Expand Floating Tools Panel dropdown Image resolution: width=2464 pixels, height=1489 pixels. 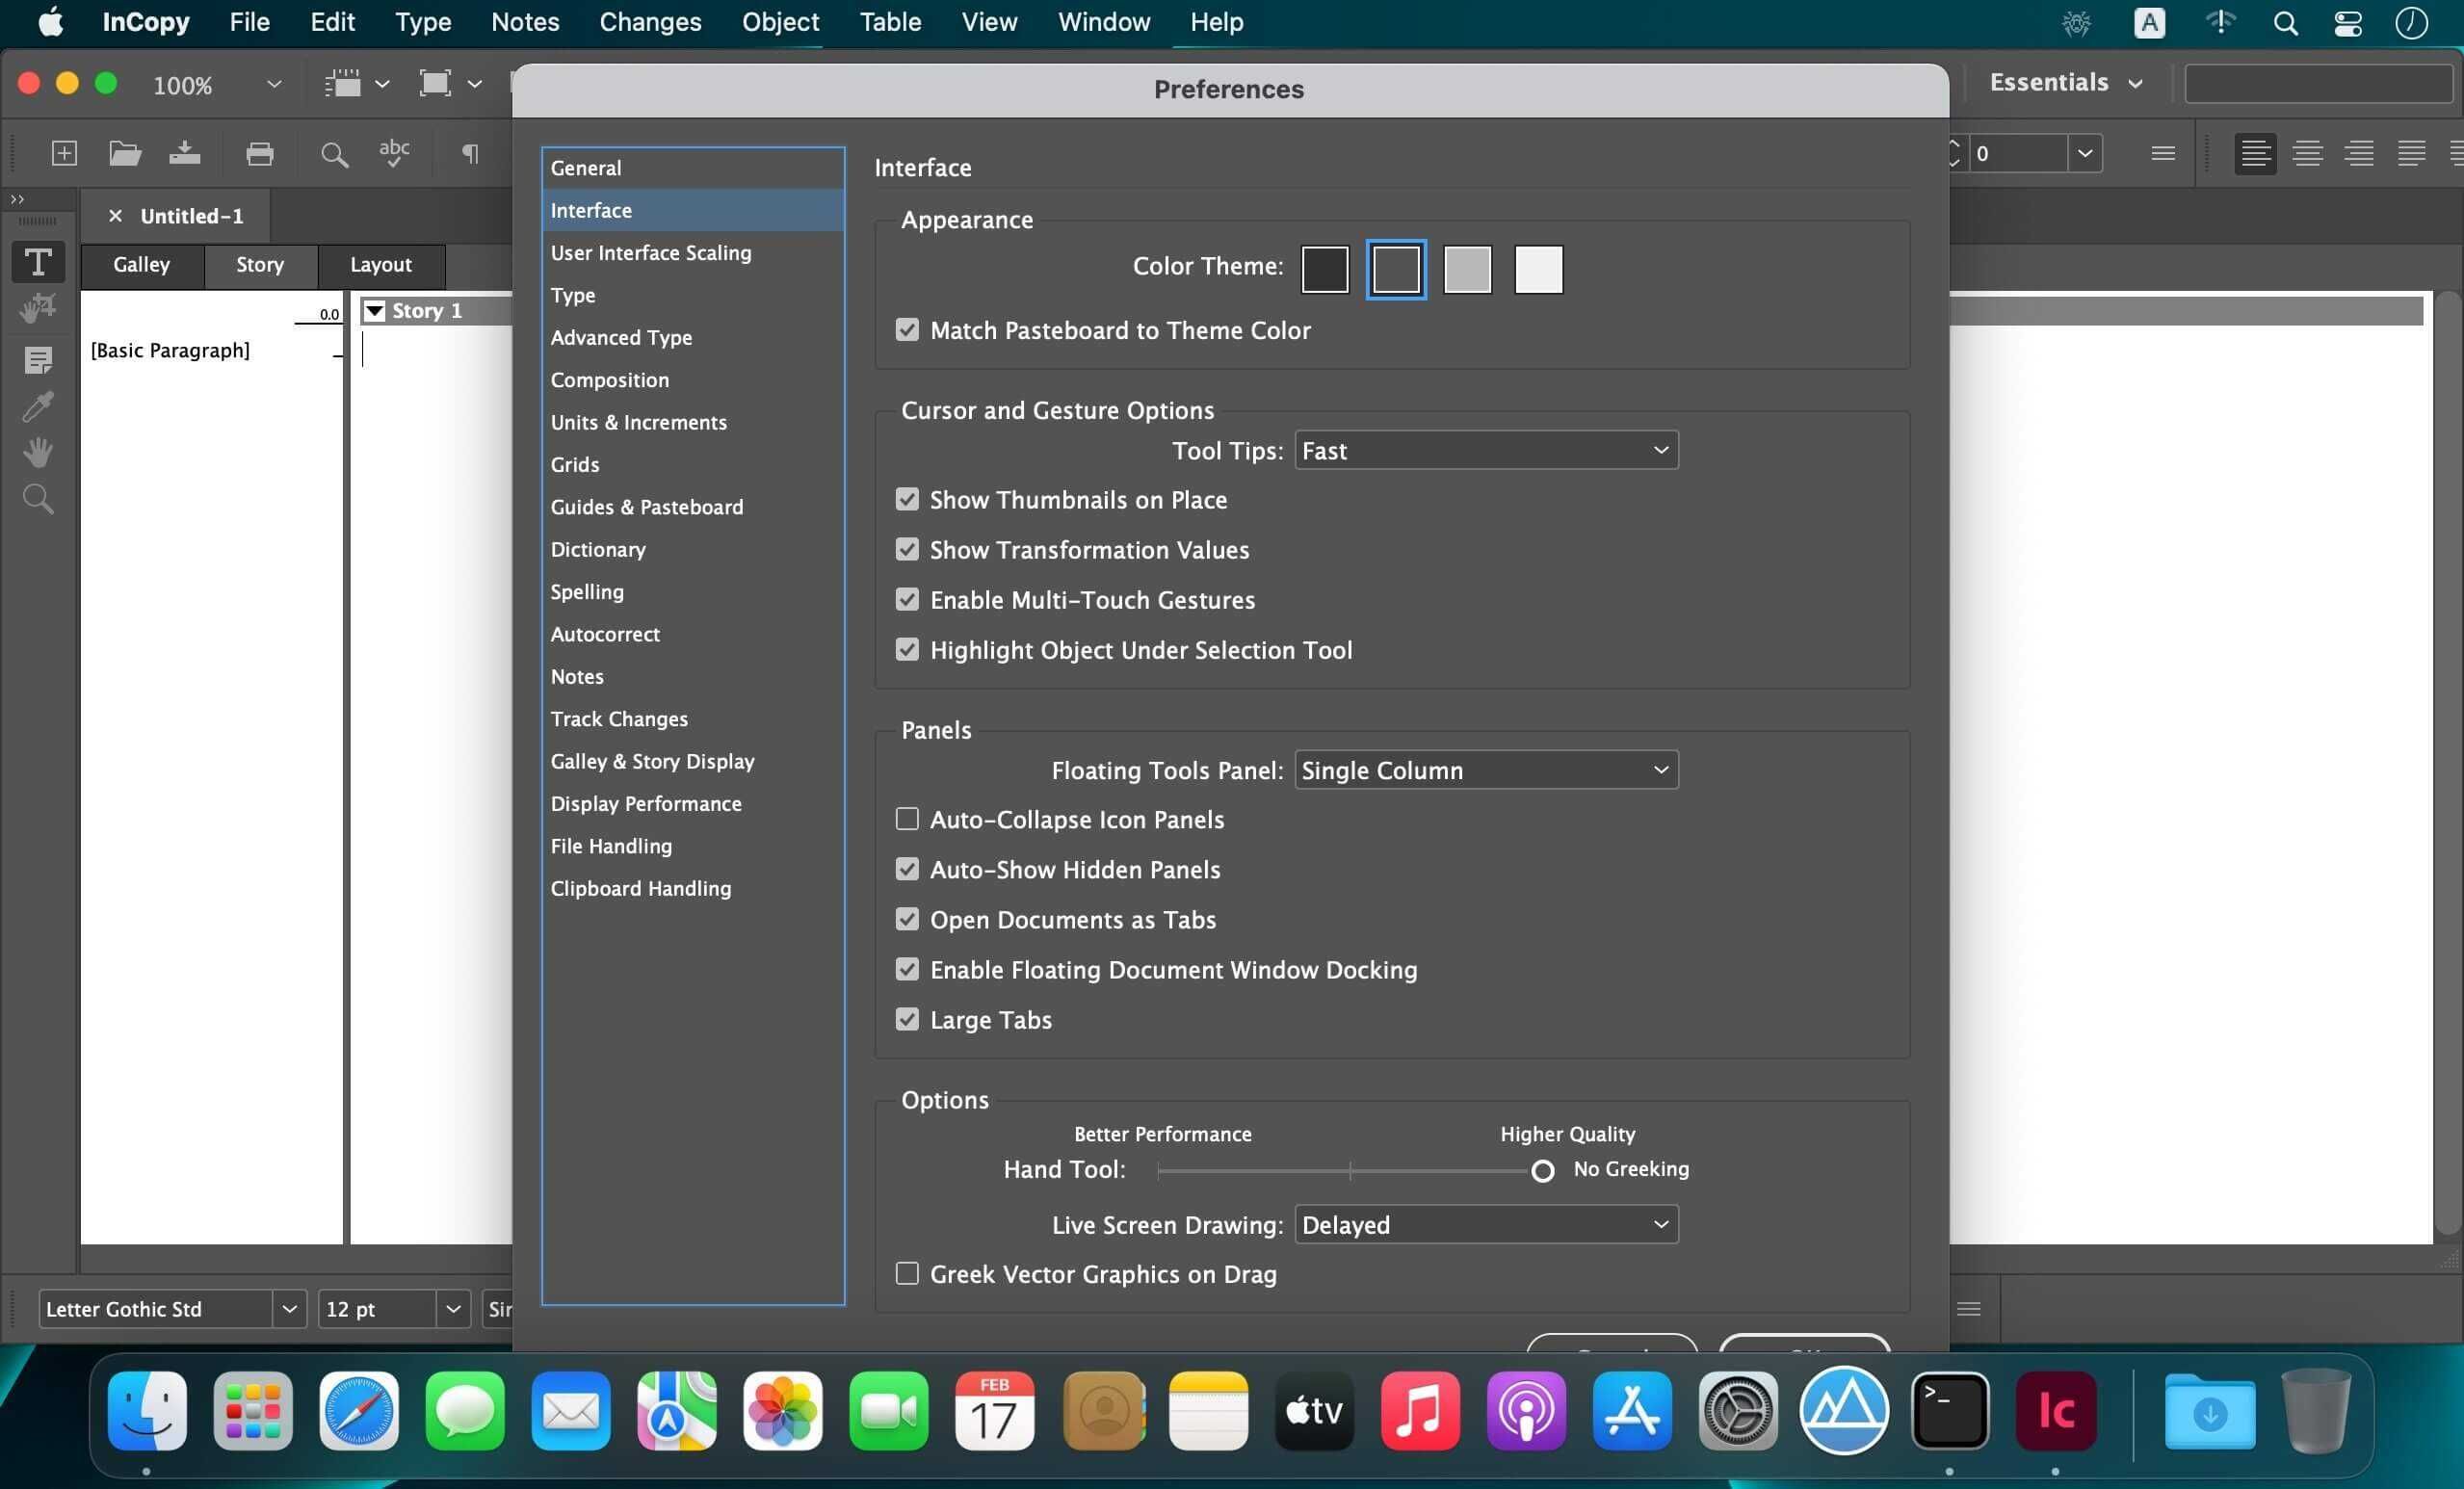(x=1483, y=770)
